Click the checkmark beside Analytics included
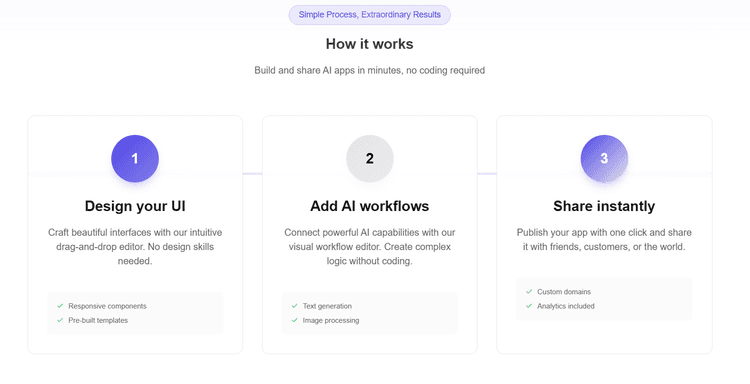The width and height of the screenshot is (750, 384). pyautogui.click(x=529, y=306)
